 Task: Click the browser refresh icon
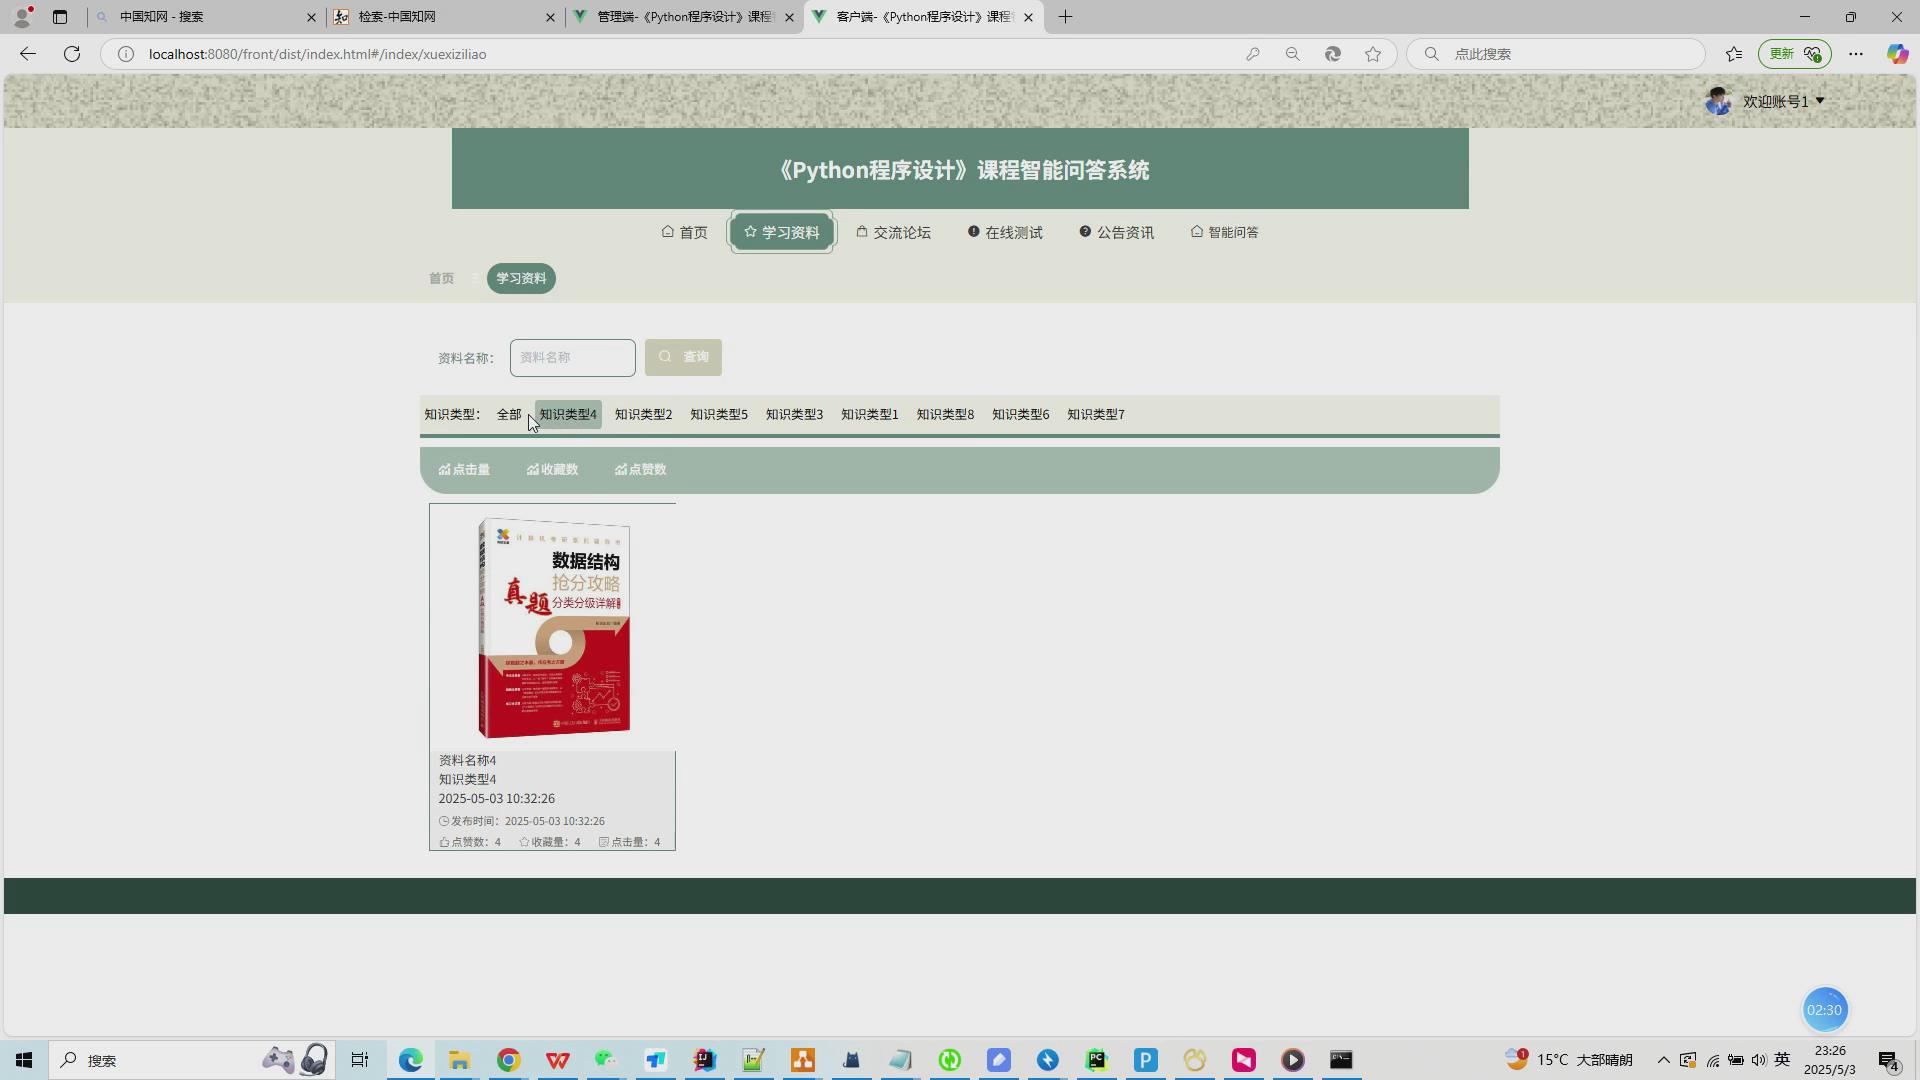click(x=72, y=54)
